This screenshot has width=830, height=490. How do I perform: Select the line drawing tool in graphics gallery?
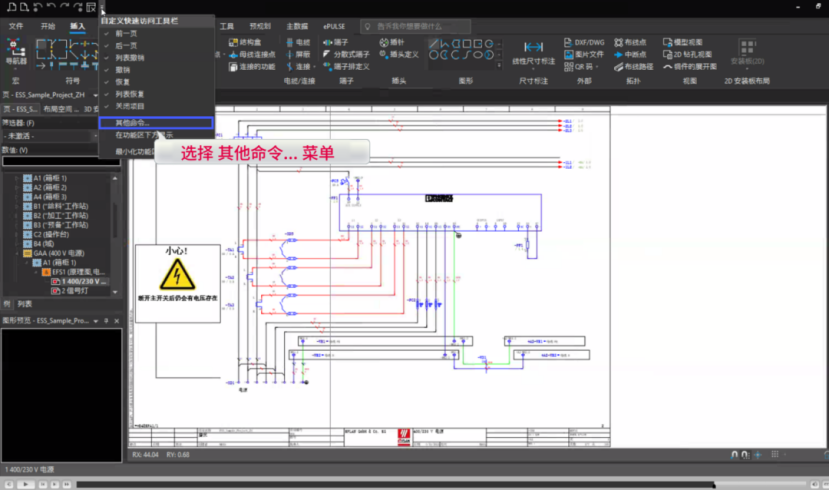pos(434,43)
